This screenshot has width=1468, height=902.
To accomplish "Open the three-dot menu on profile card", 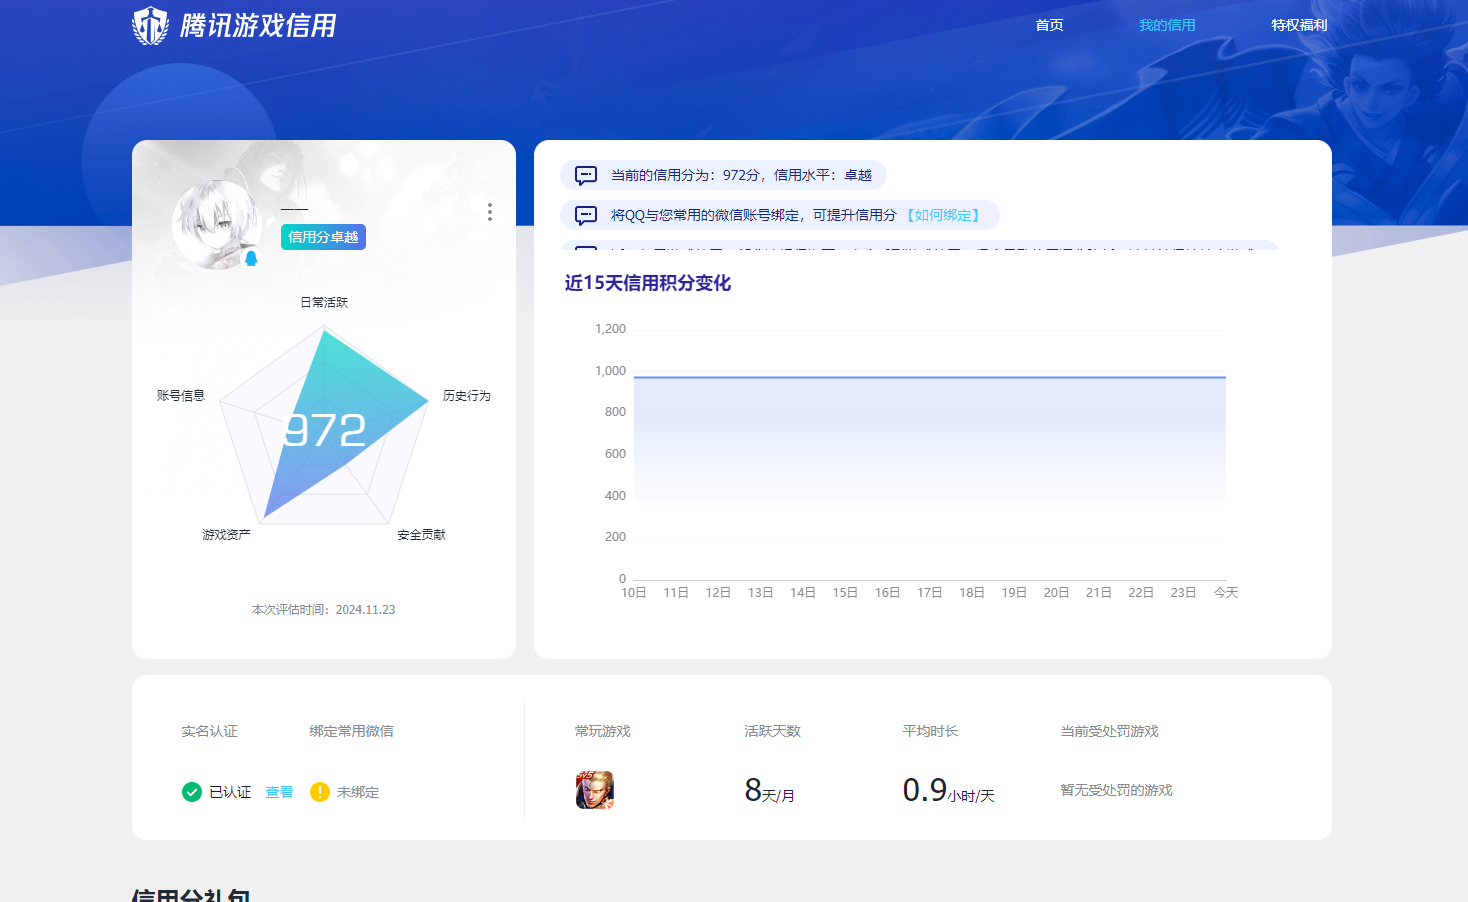I will [489, 212].
